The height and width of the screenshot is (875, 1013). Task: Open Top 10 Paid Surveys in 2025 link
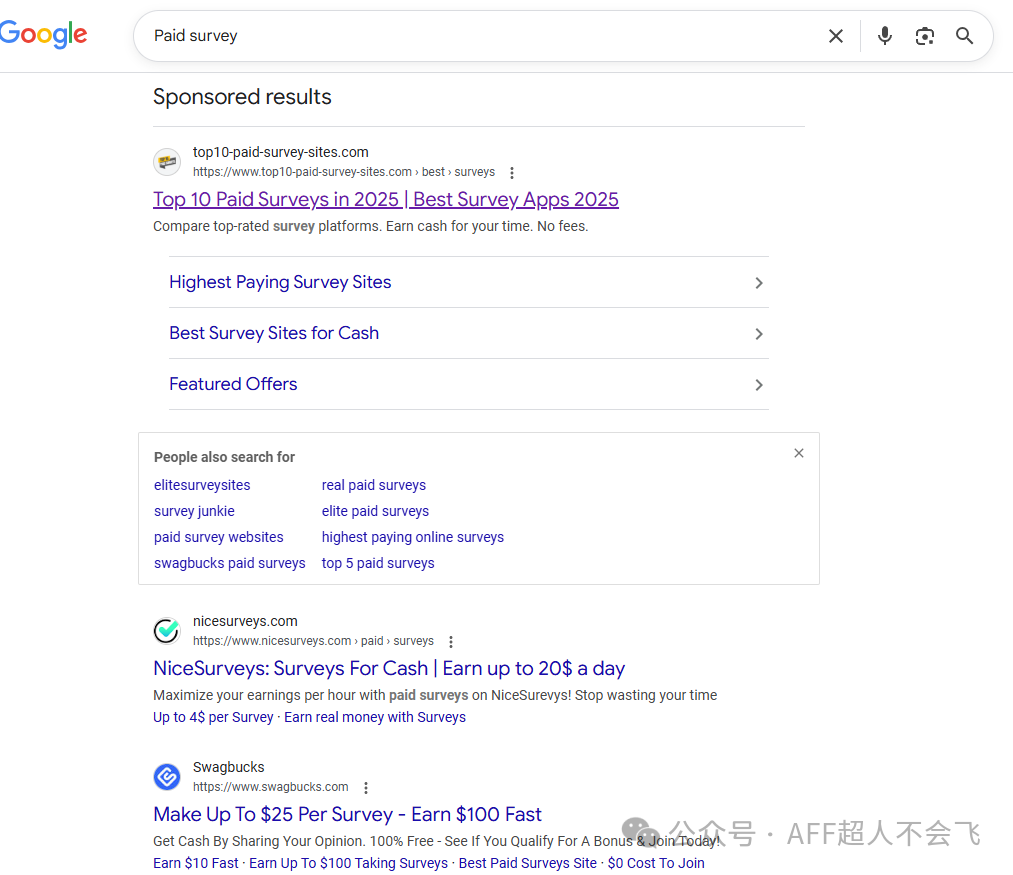coord(386,199)
